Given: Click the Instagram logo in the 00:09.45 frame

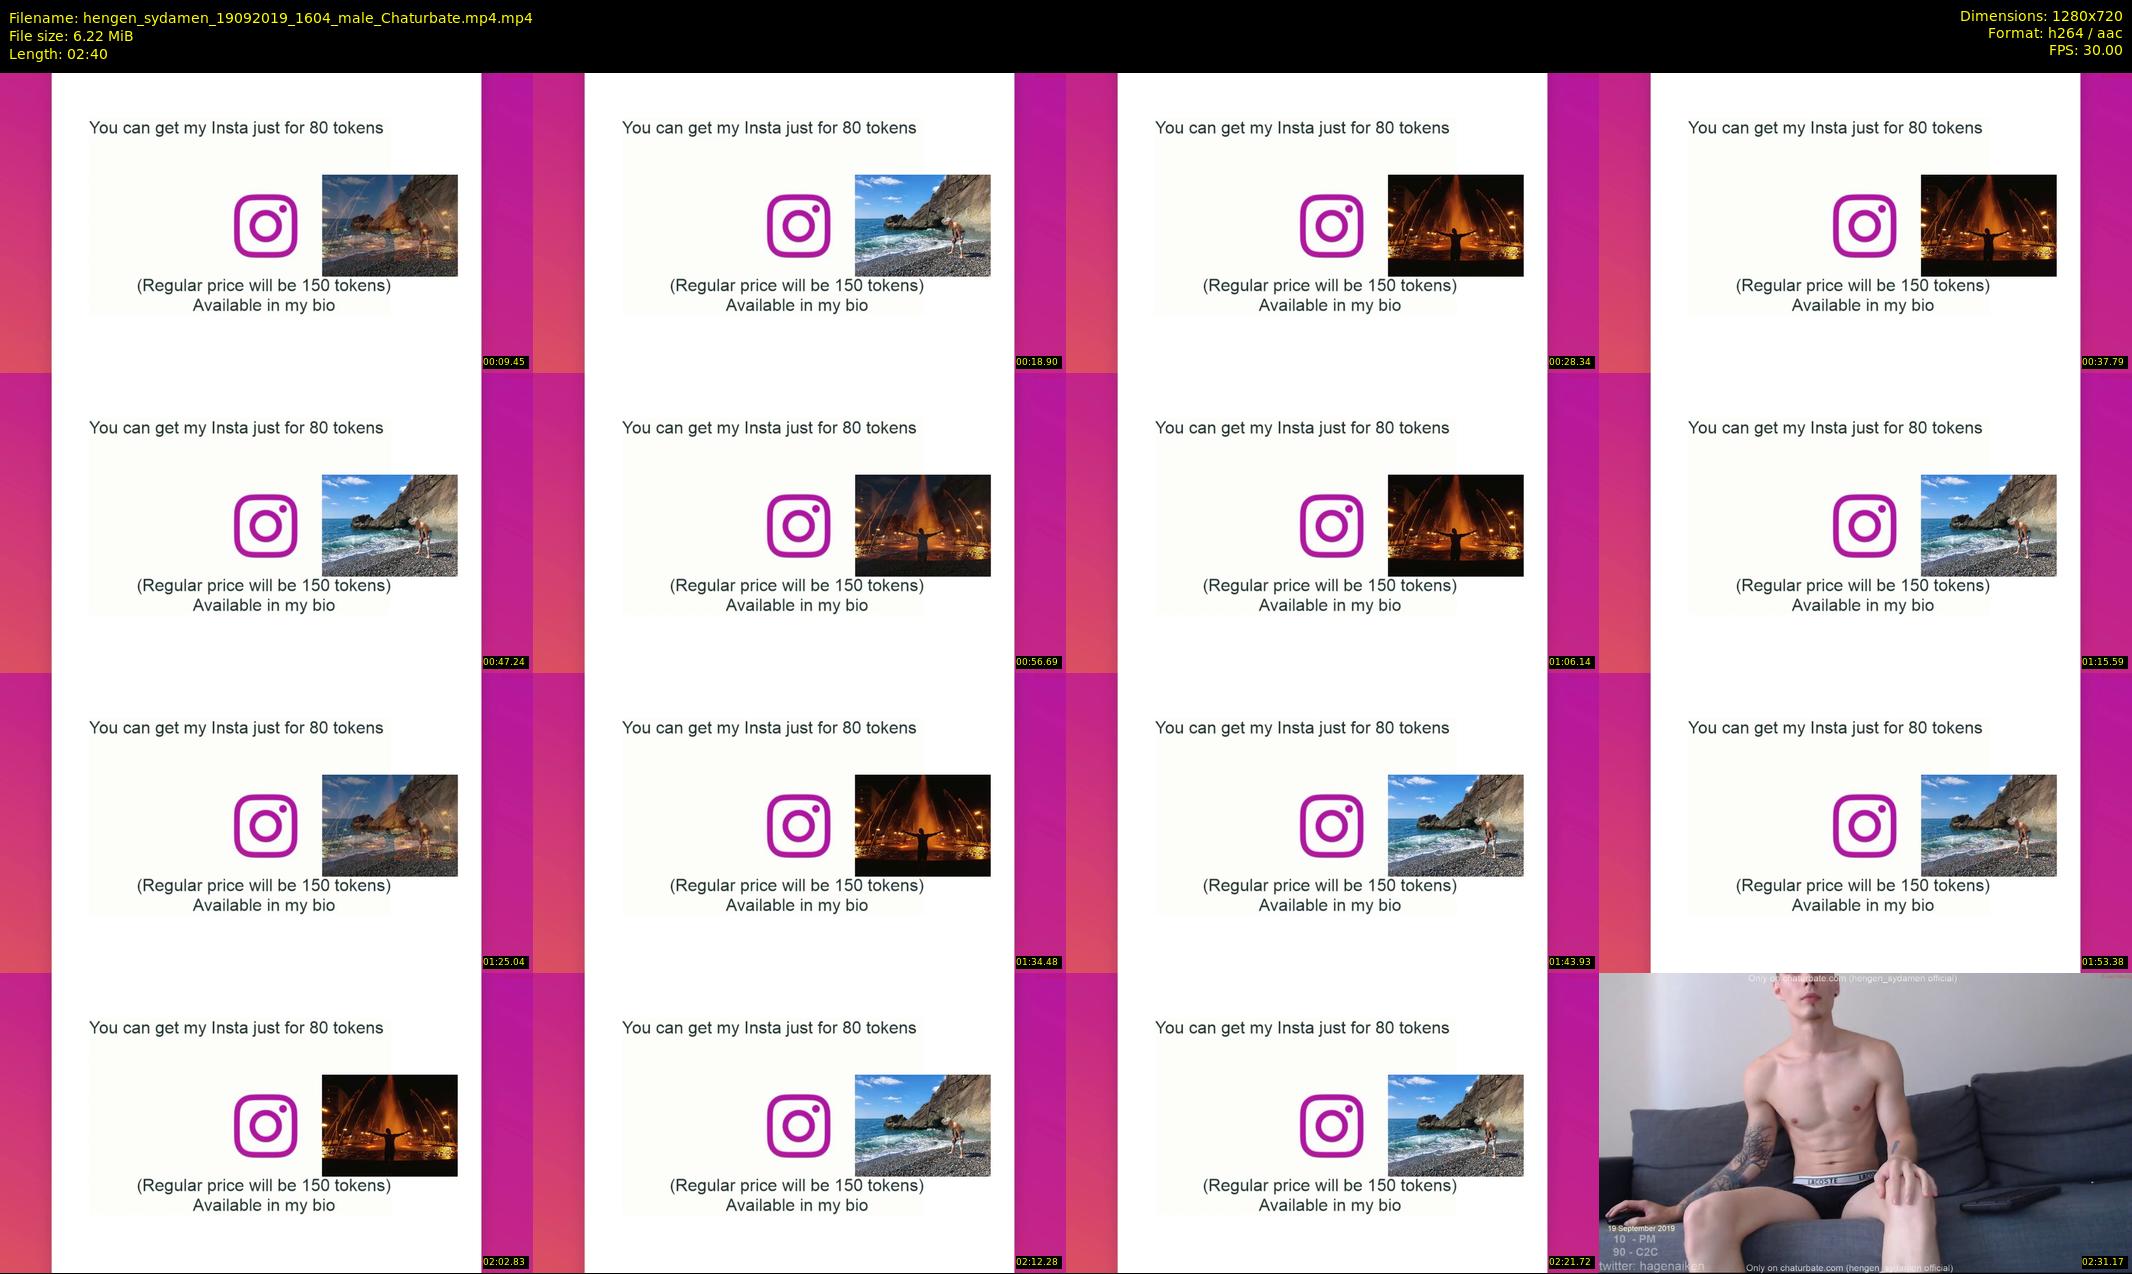Looking at the screenshot, I should (x=265, y=226).
